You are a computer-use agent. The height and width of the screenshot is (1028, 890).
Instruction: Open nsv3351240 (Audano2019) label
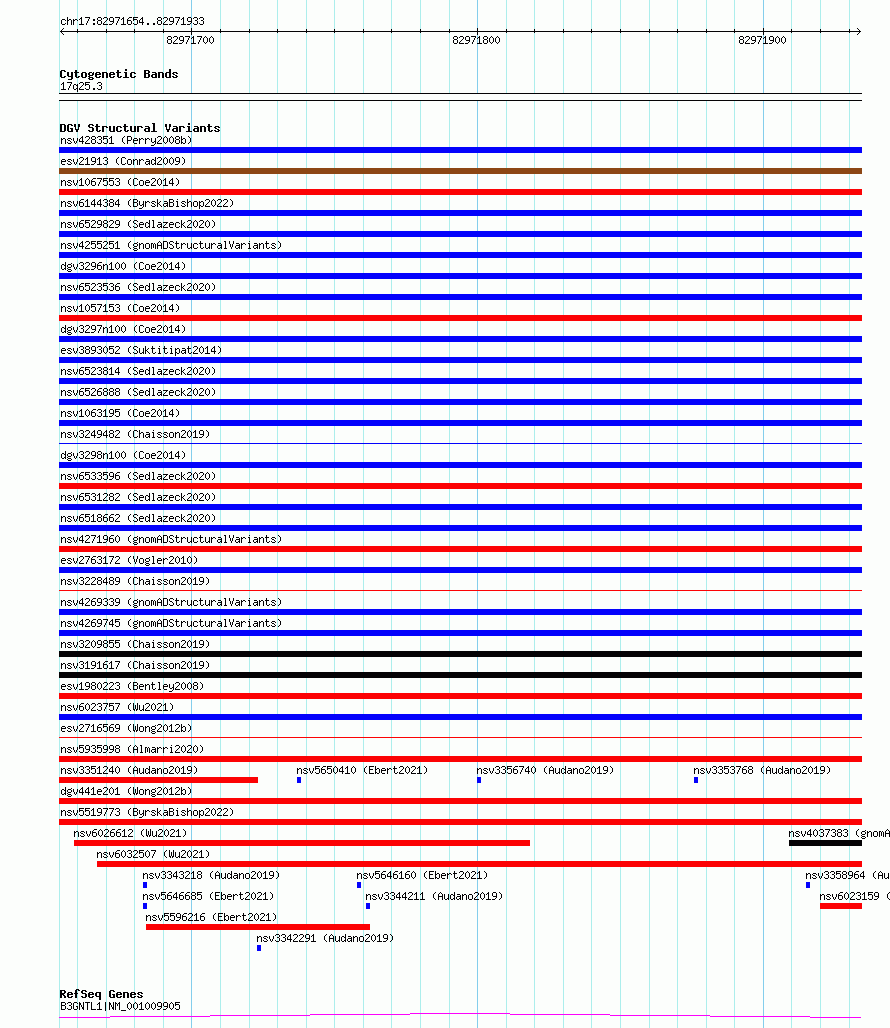coord(129,770)
